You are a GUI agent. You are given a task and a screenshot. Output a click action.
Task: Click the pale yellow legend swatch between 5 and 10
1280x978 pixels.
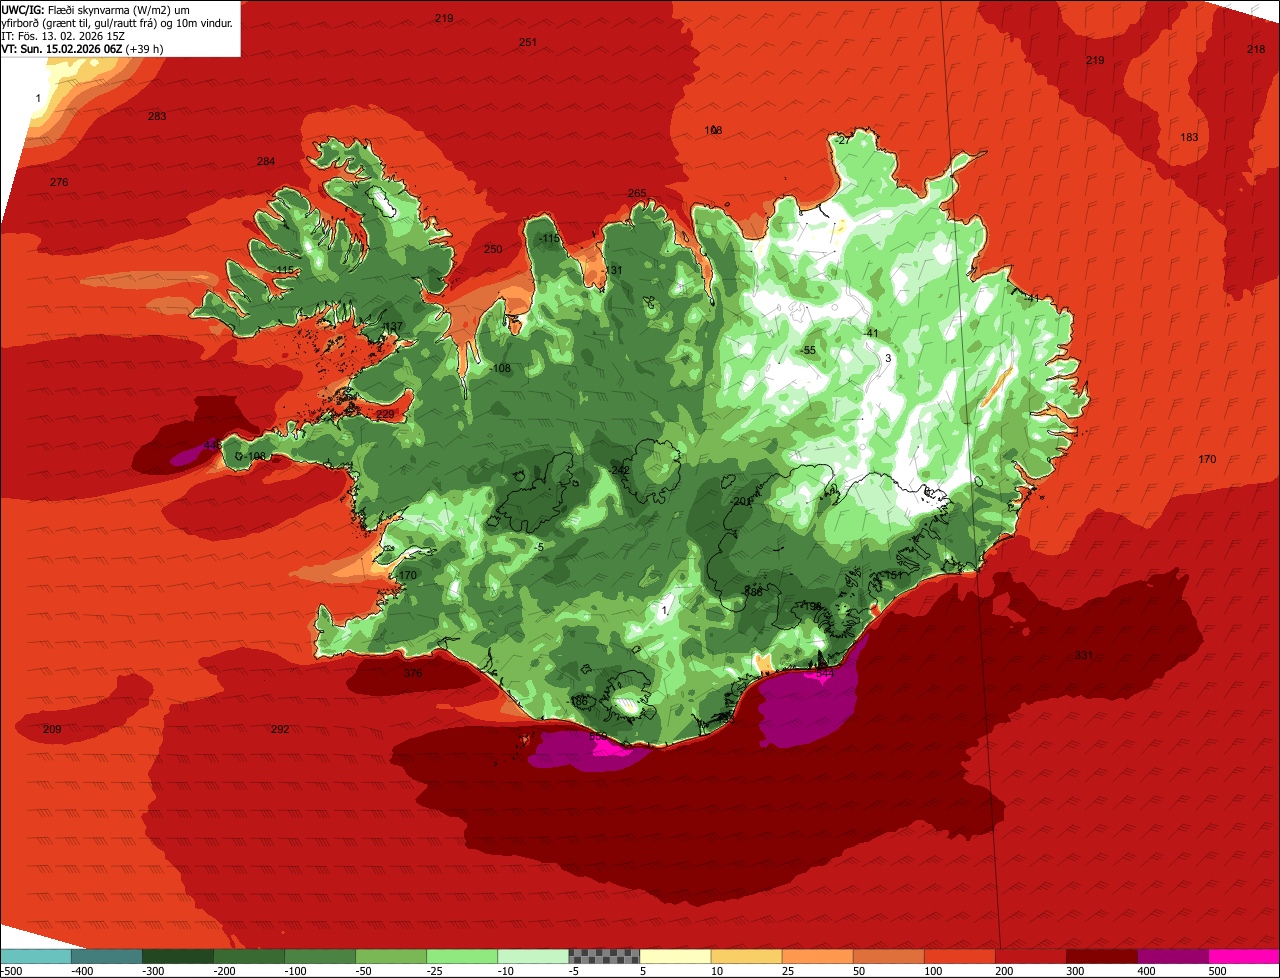[674, 956]
